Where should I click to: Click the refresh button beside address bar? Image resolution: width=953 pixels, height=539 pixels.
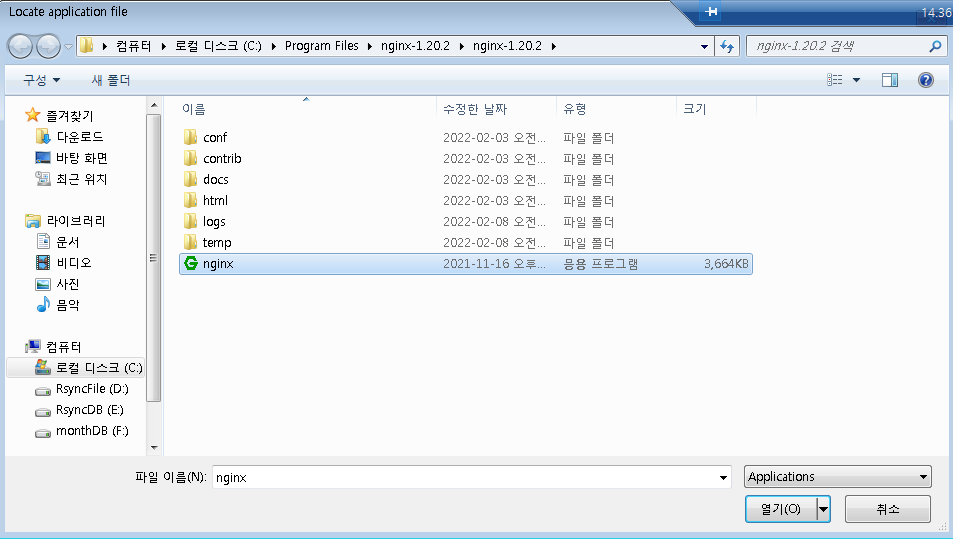[x=727, y=46]
